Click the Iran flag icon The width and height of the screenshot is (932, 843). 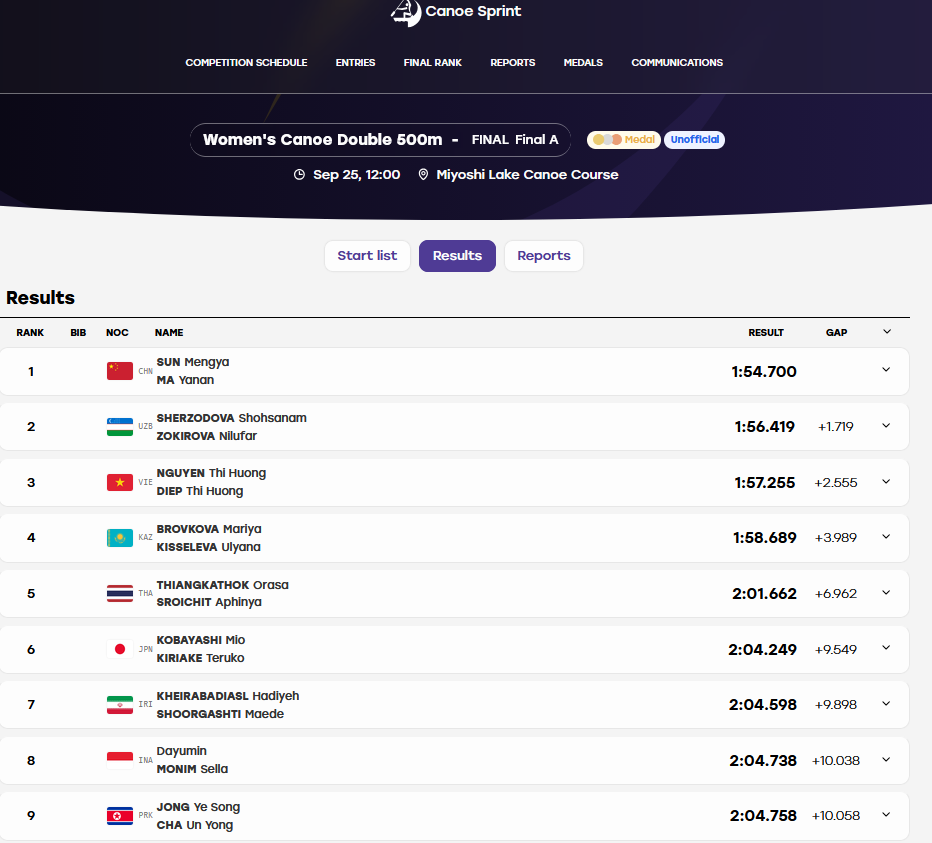tap(119, 704)
